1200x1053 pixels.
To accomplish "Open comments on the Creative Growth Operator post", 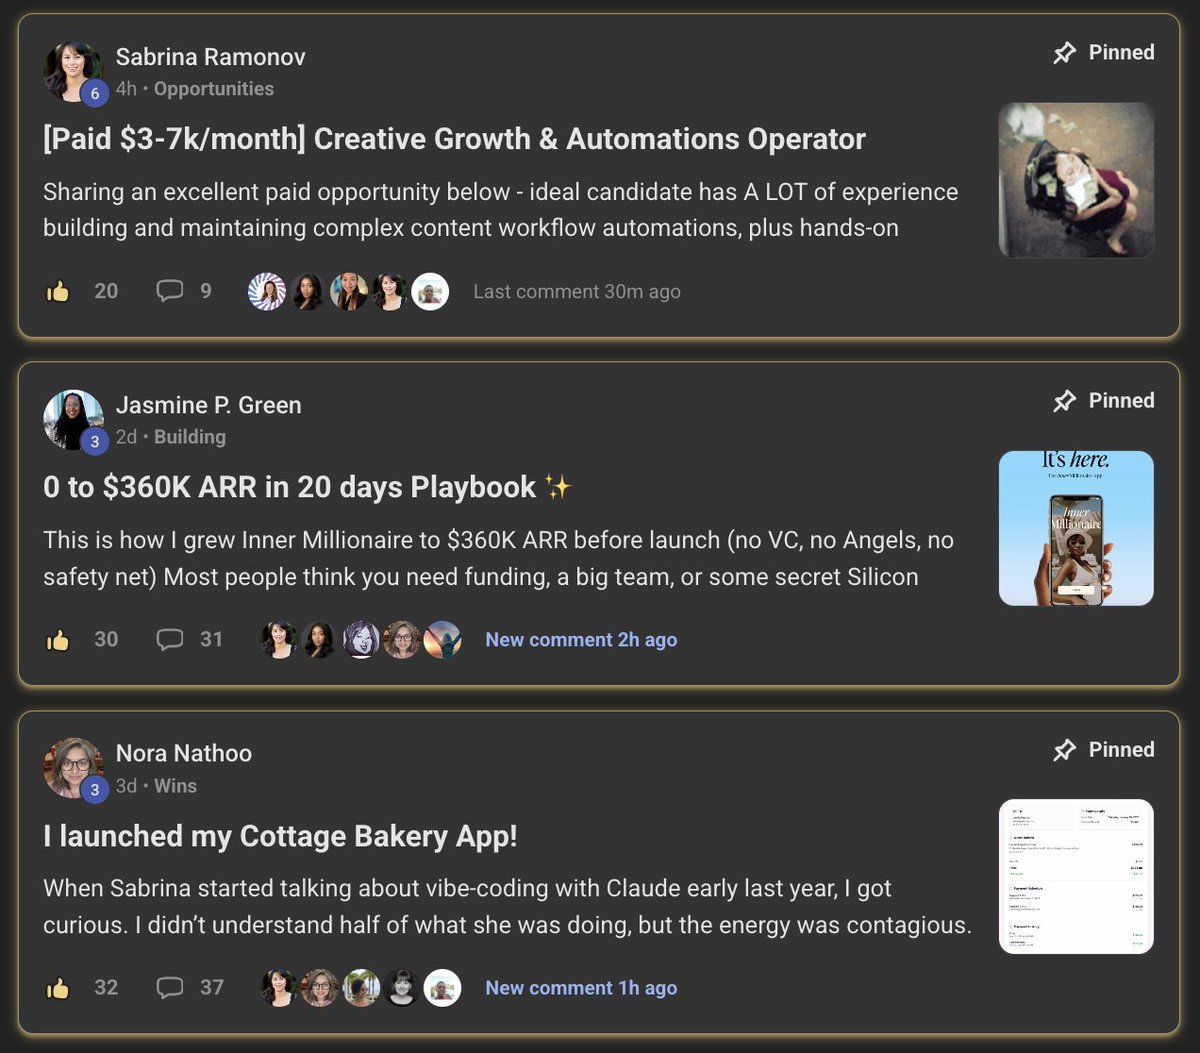I will (x=171, y=291).
